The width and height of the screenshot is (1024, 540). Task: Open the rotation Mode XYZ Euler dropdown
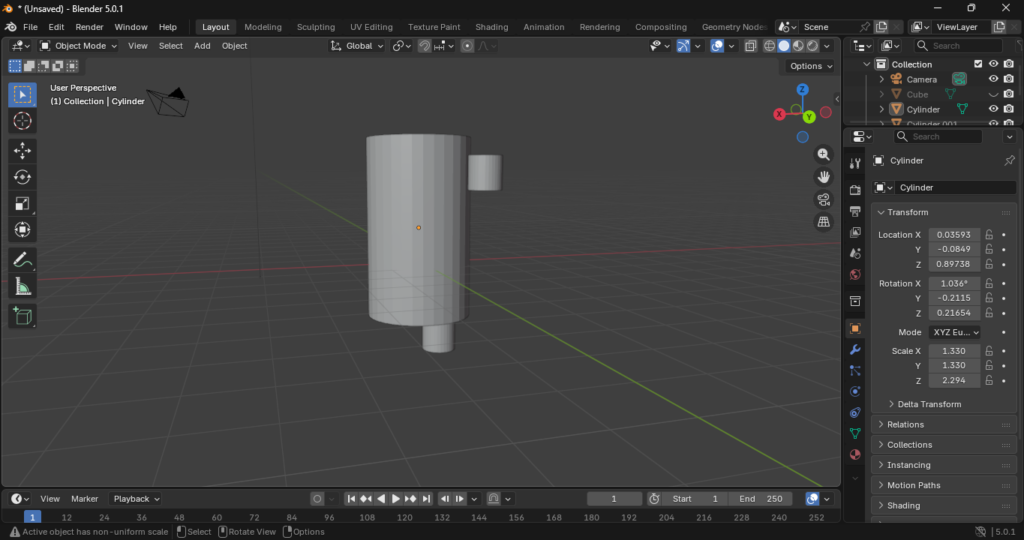click(955, 332)
